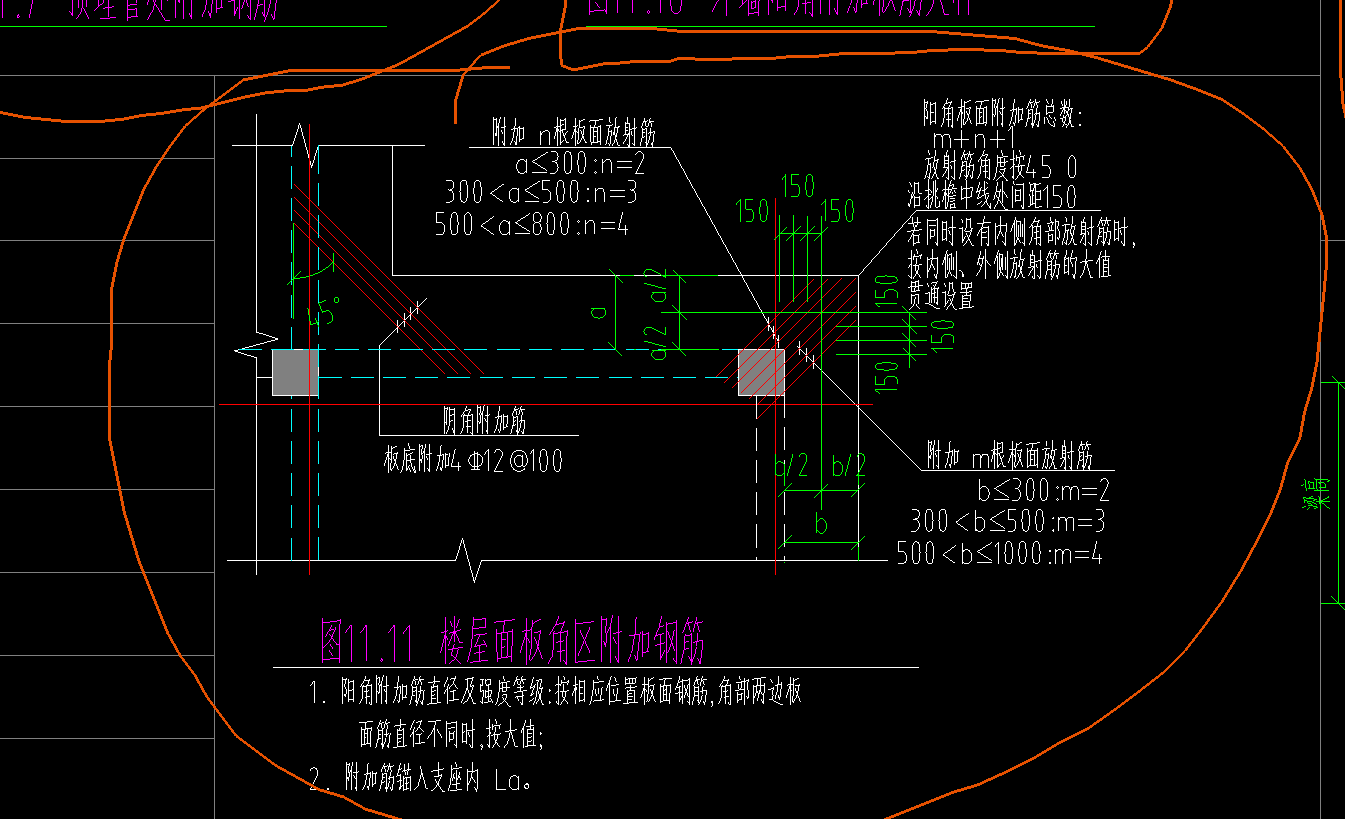Select the text '阳角板面附加筋总数:'
Viewport: 1345px width, 819px height.
point(1003,116)
